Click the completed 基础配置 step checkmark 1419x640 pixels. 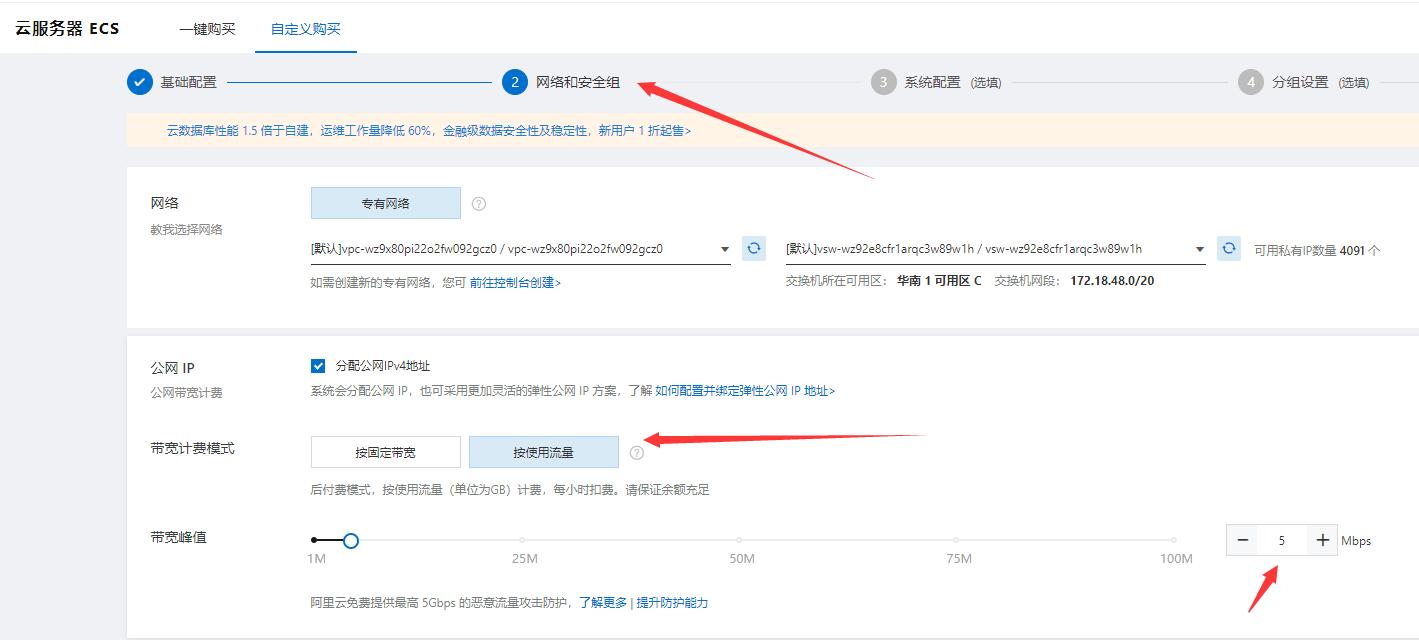139,82
